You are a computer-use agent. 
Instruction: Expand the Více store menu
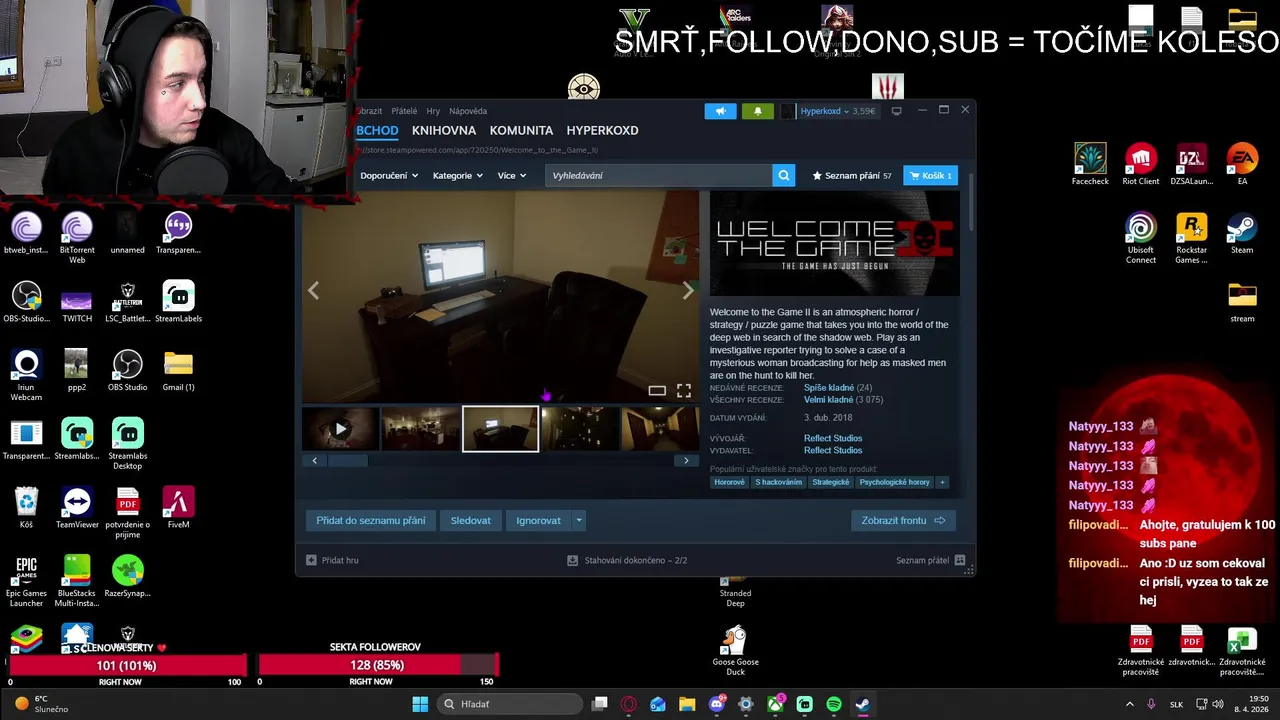pyautogui.click(x=512, y=175)
